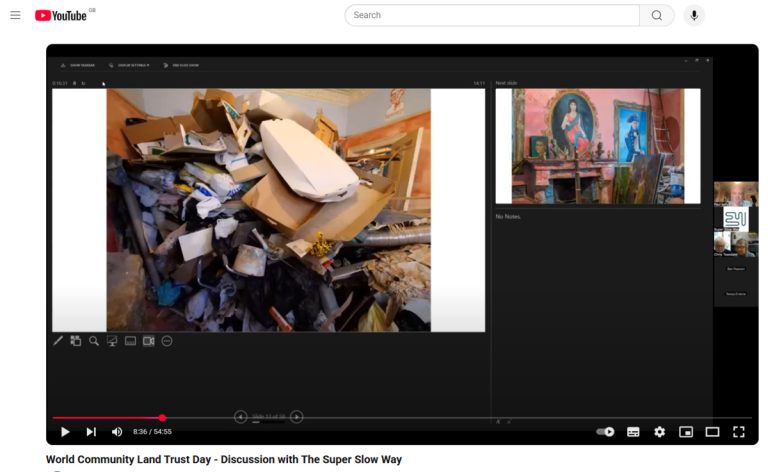
Task: Enable theater mode view
Action: click(712, 431)
